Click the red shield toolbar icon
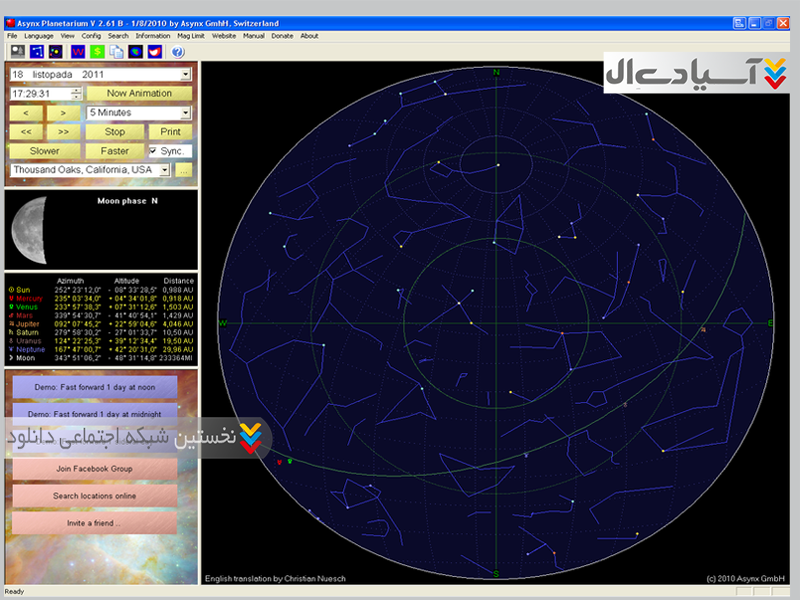Screen dimensions: 800x600 pos(154,51)
